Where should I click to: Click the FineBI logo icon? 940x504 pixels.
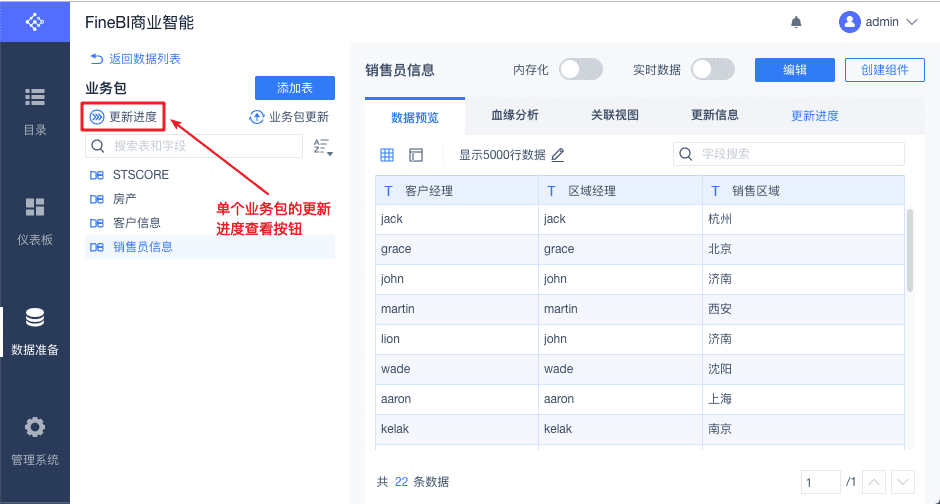35,21
